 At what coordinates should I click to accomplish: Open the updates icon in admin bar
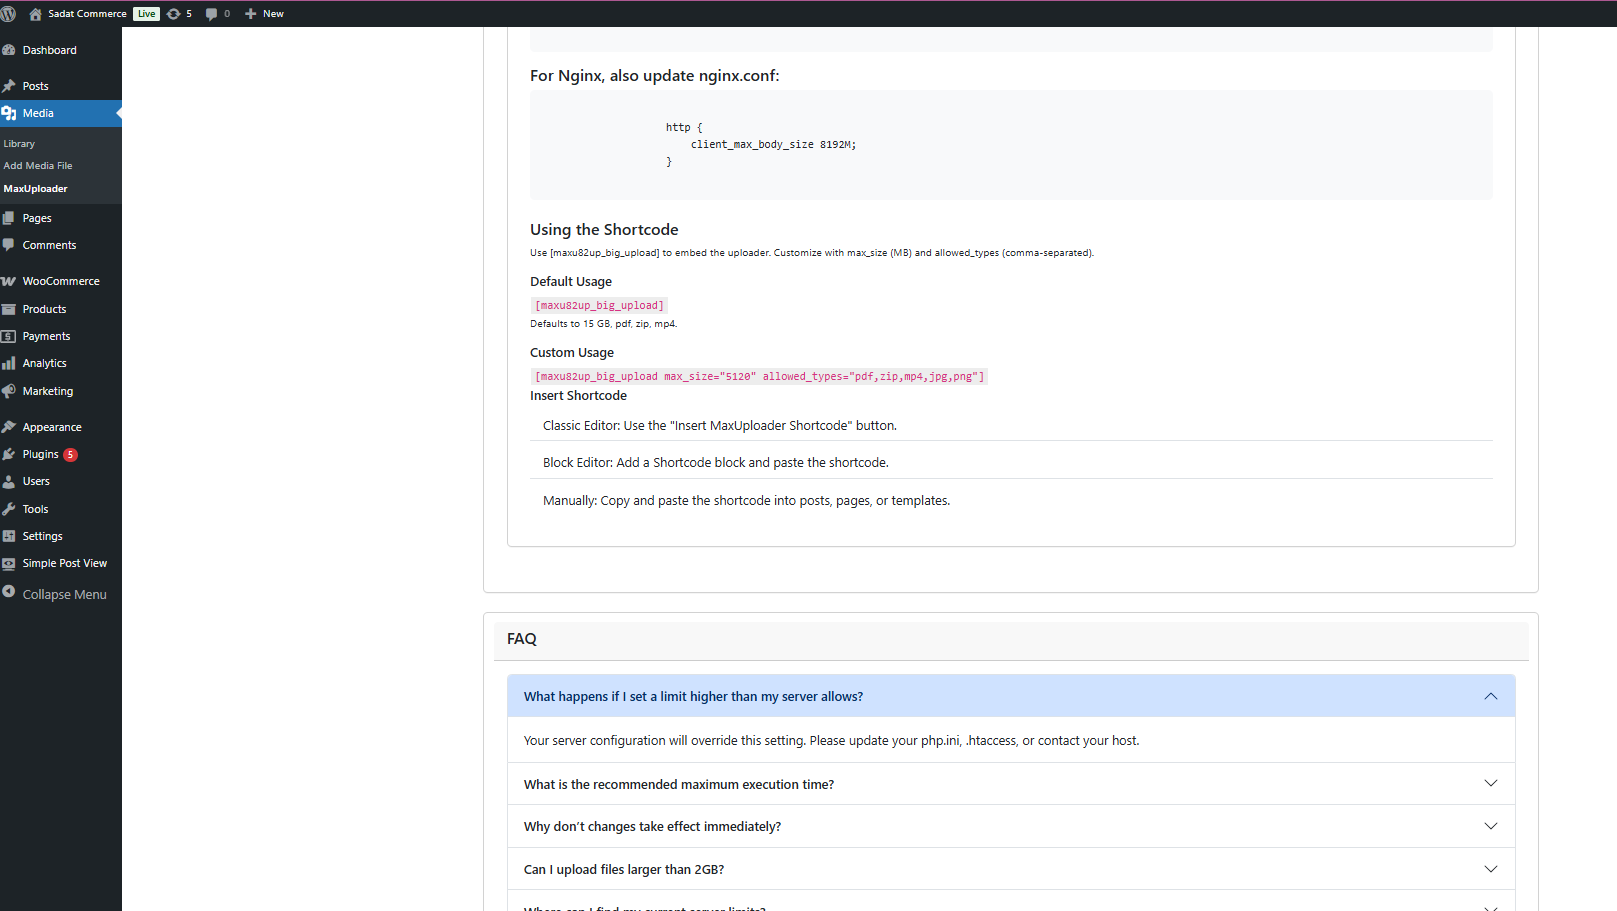(x=174, y=14)
